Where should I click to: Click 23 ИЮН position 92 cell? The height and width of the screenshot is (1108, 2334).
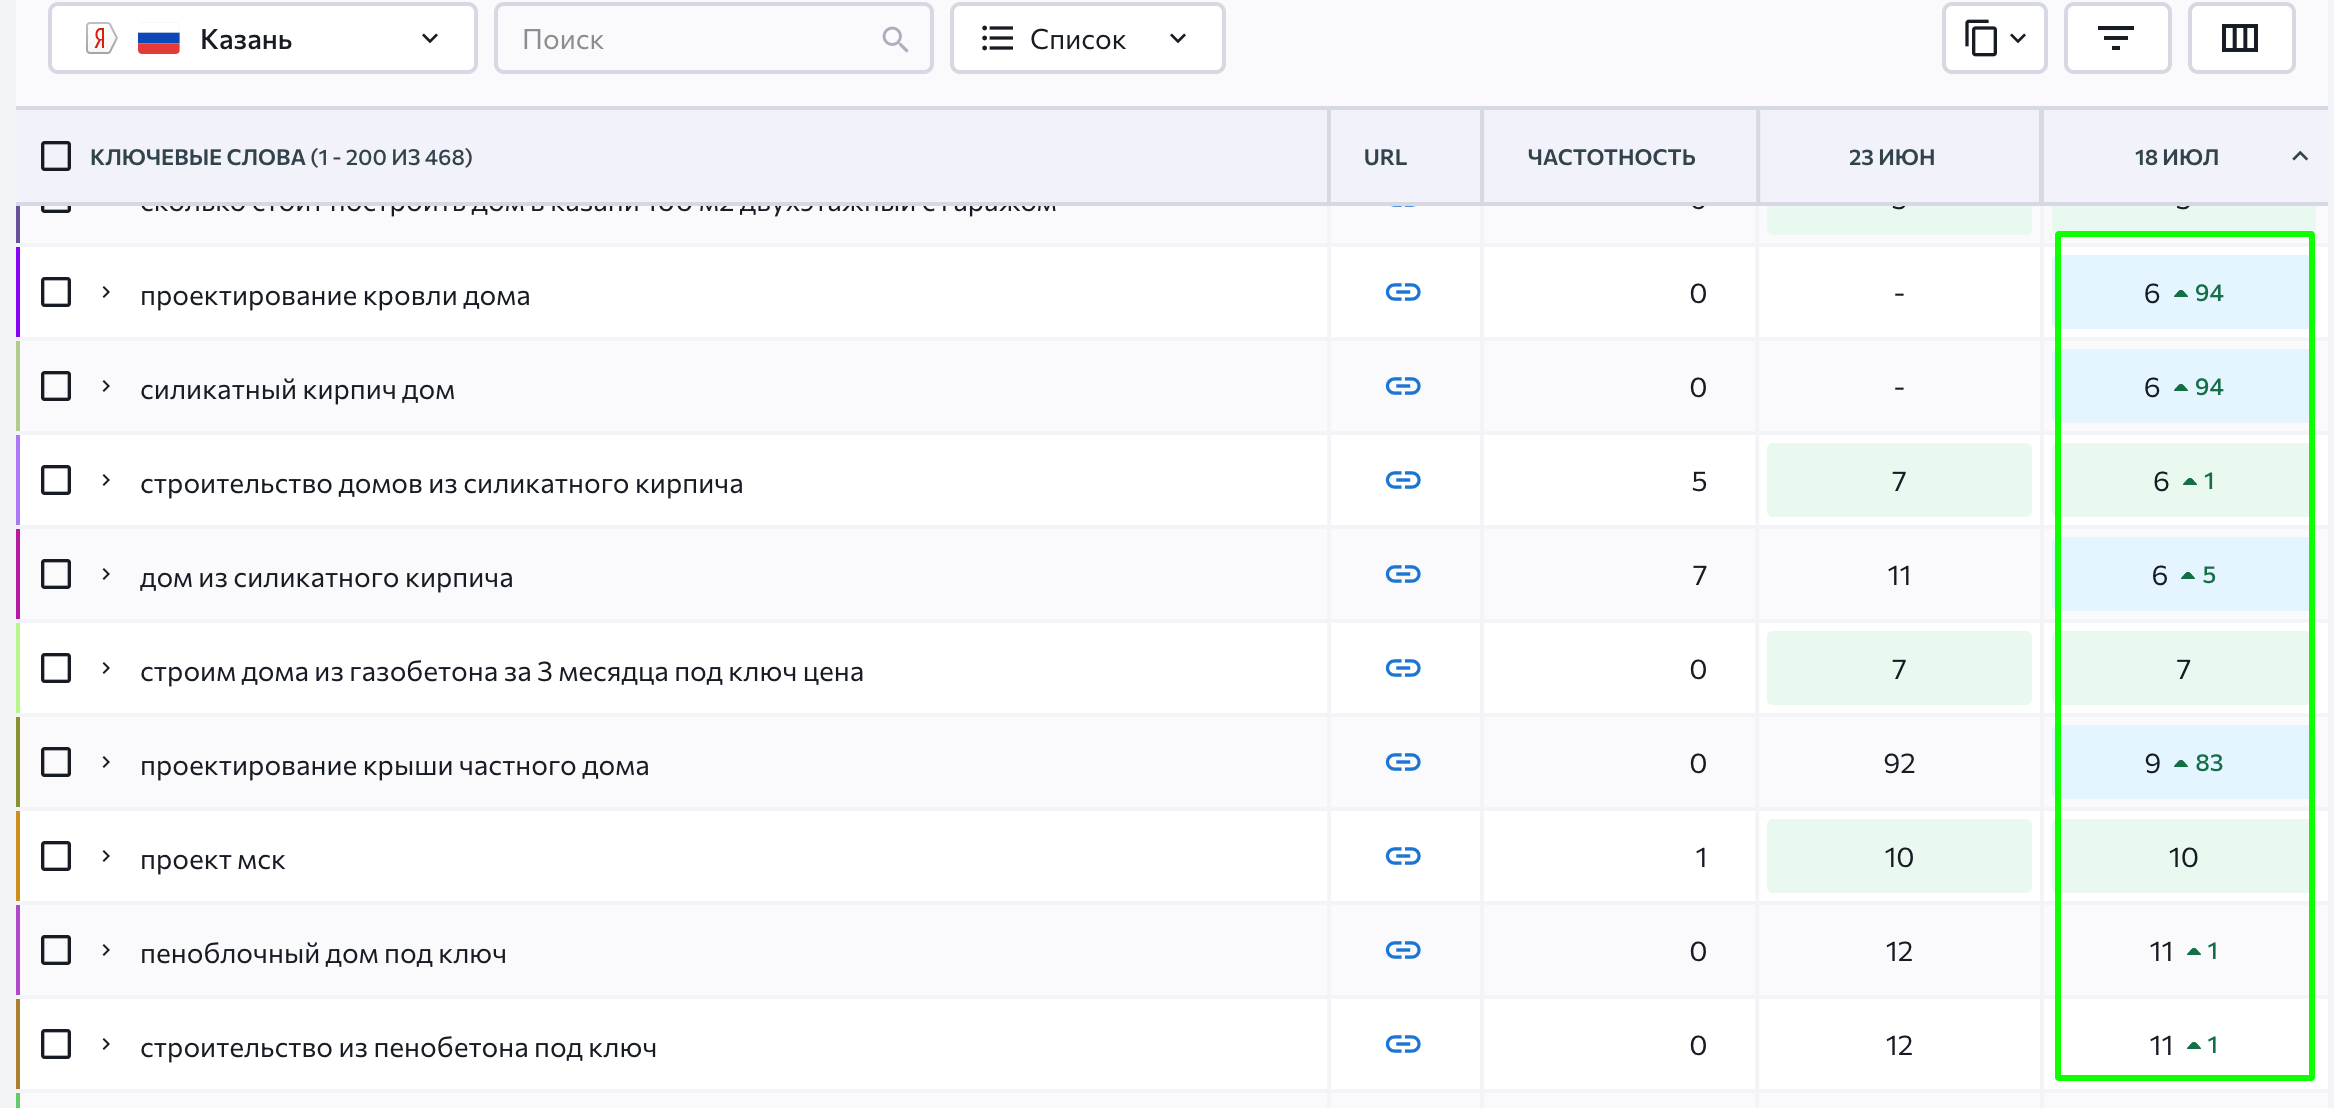point(1899,763)
